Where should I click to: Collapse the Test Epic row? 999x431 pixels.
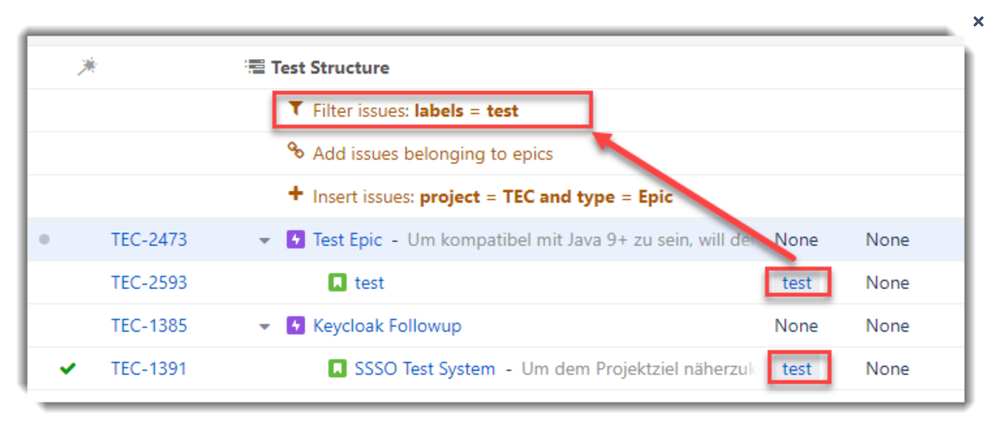tap(265, 241)
